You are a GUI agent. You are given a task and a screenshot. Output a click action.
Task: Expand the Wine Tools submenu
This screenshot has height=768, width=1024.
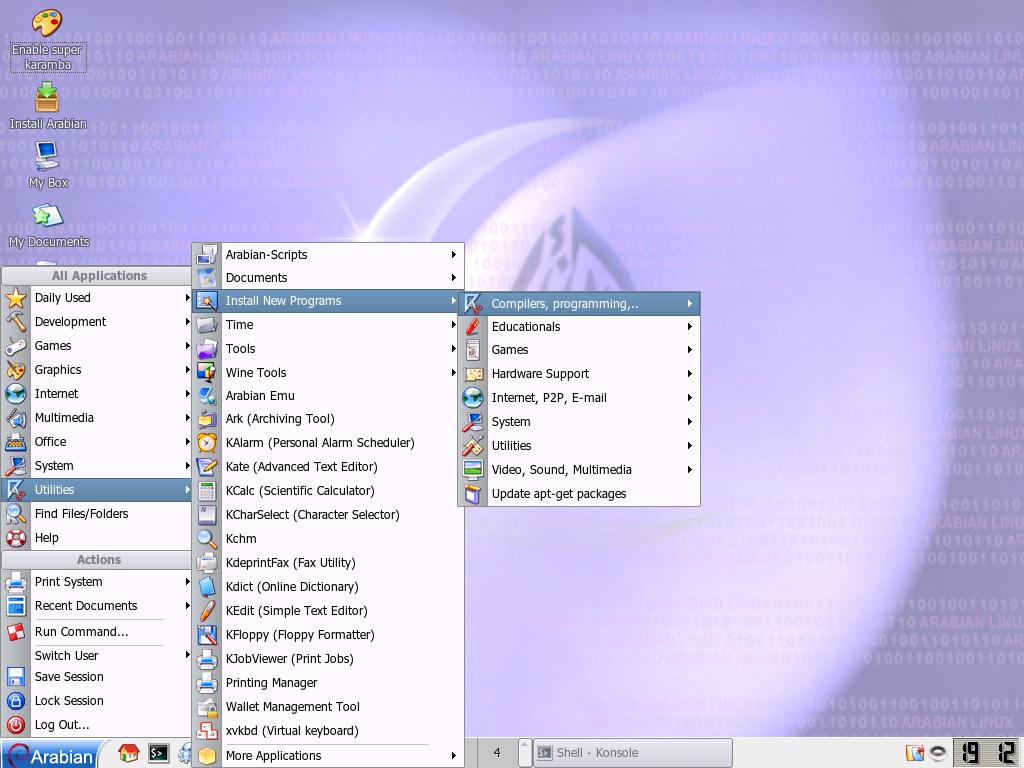coord(328,373)
